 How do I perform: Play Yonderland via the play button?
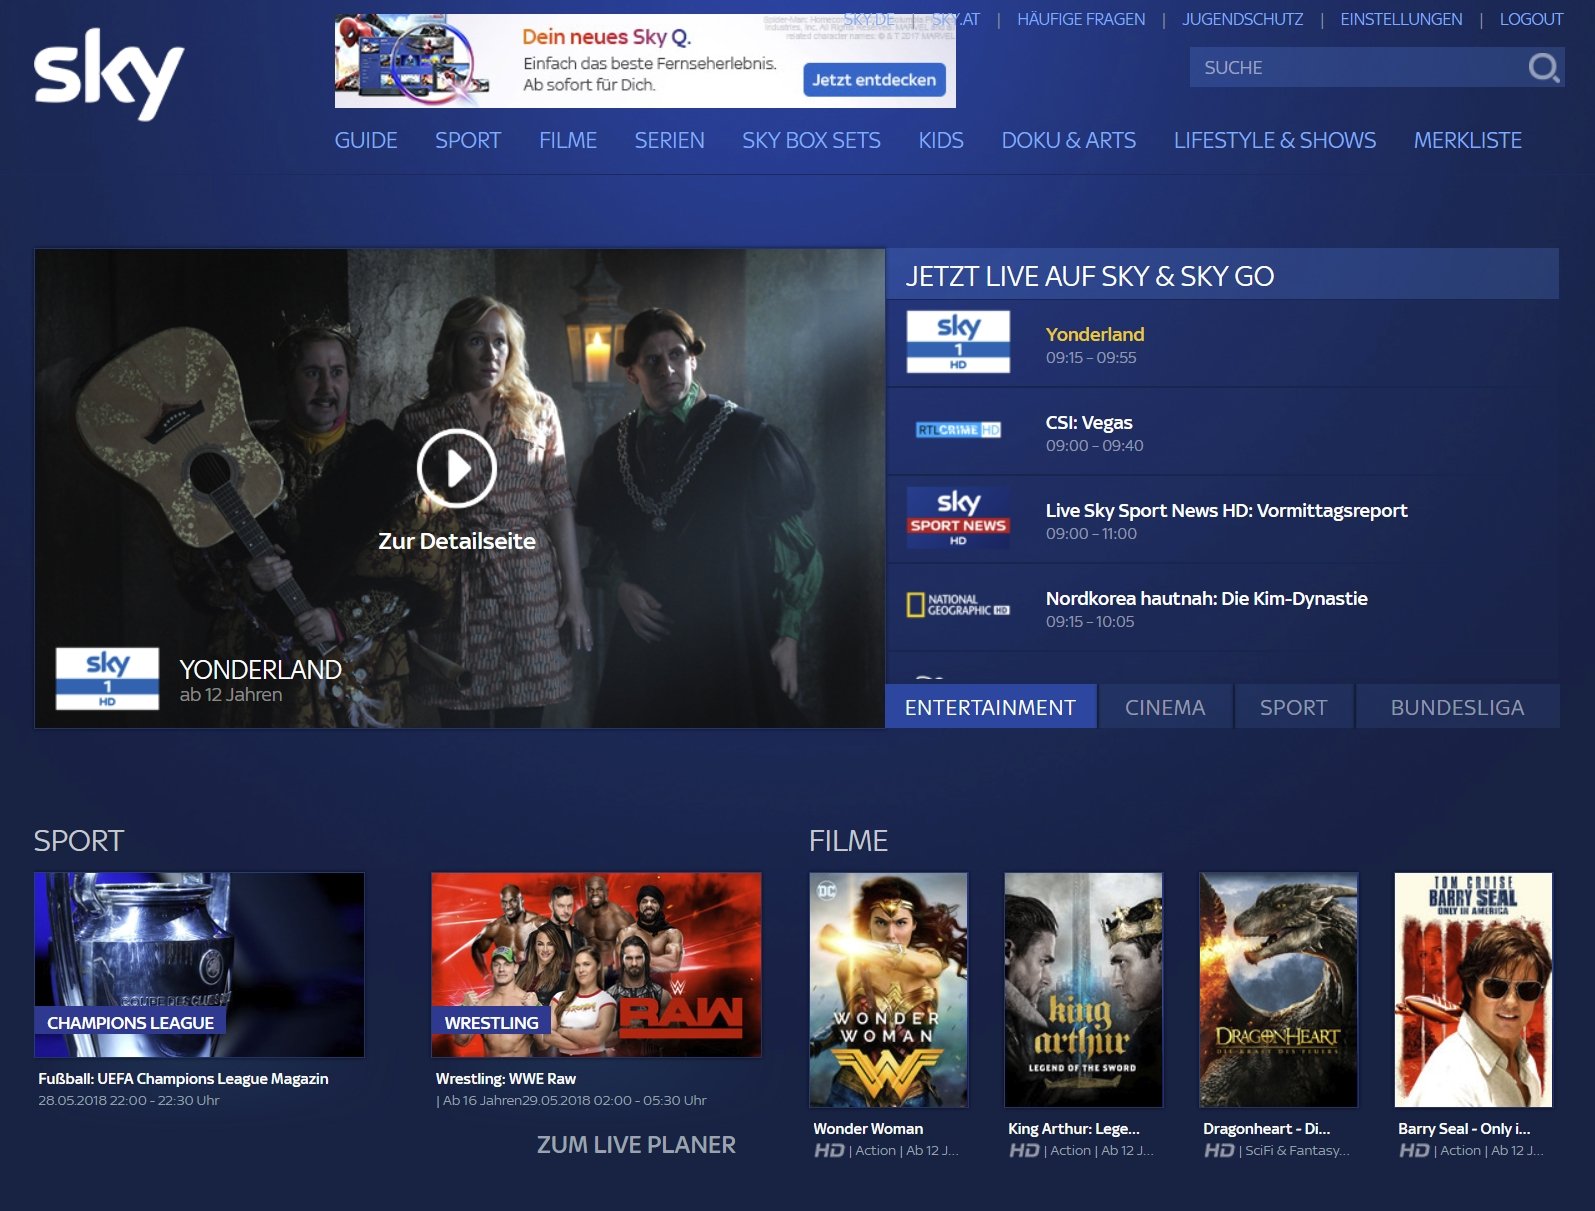457,468
